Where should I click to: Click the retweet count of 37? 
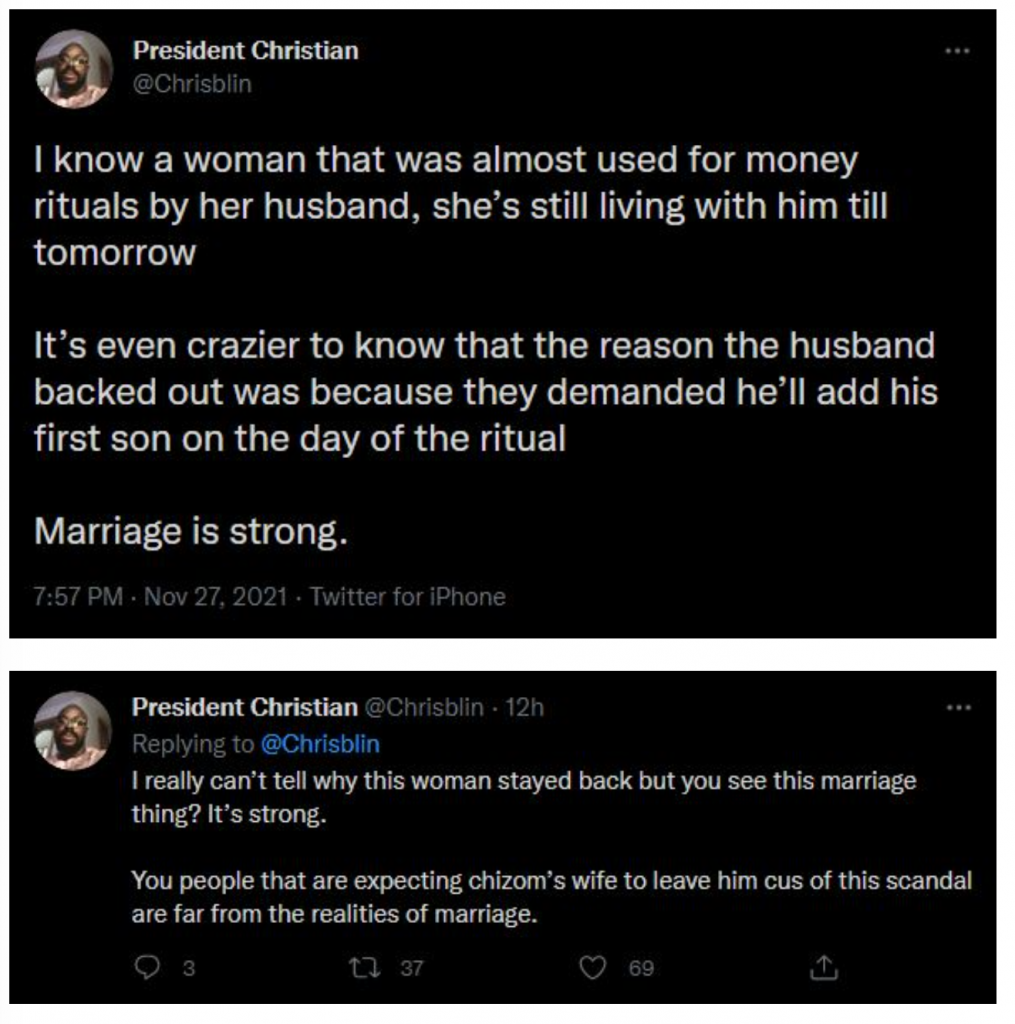[412, 968]
